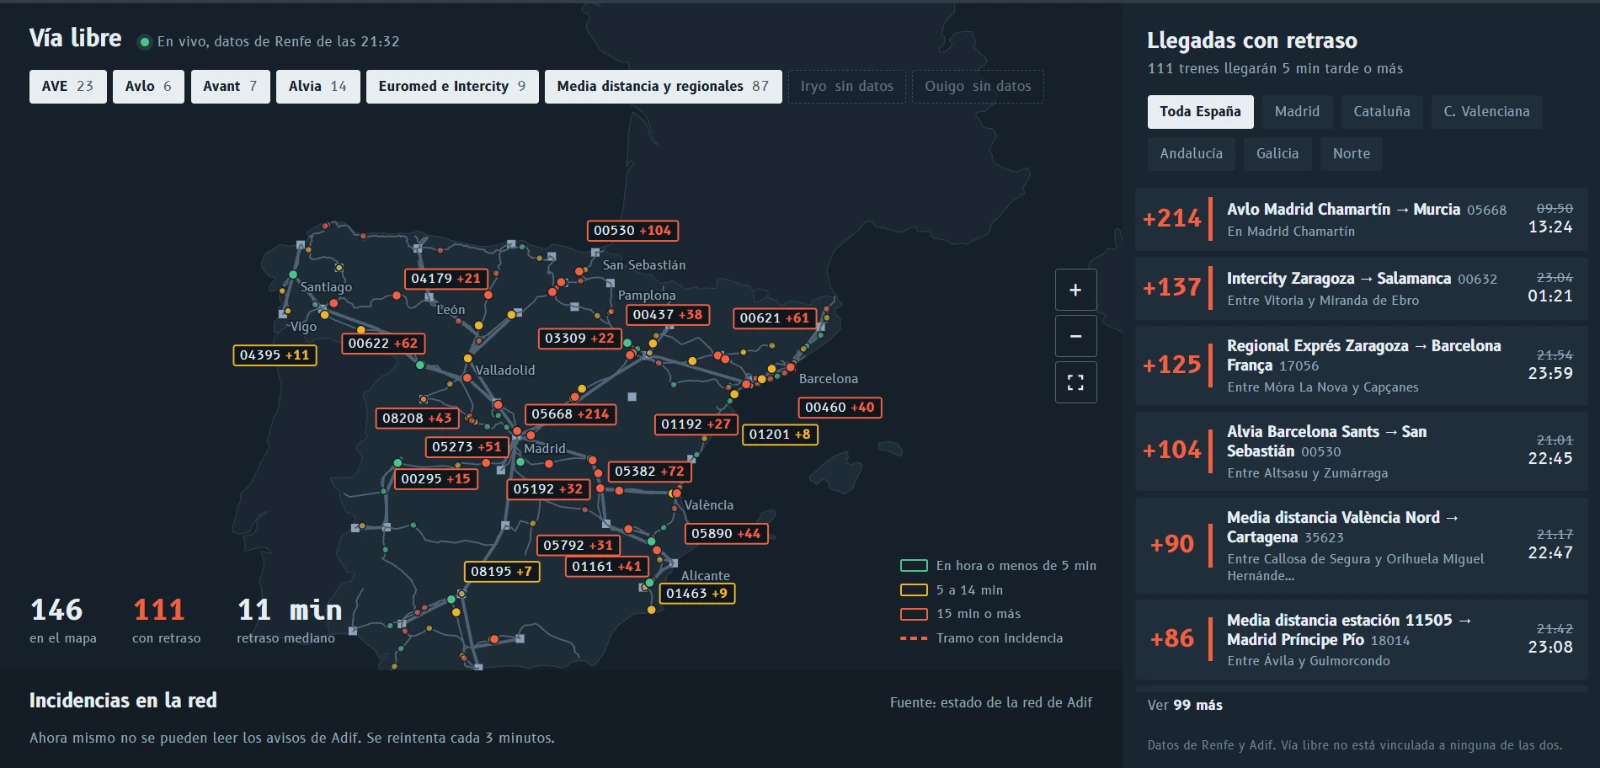1600x768 pixels.
Task: Click the Iryo sin datos chip
Action: pos(847,86)
